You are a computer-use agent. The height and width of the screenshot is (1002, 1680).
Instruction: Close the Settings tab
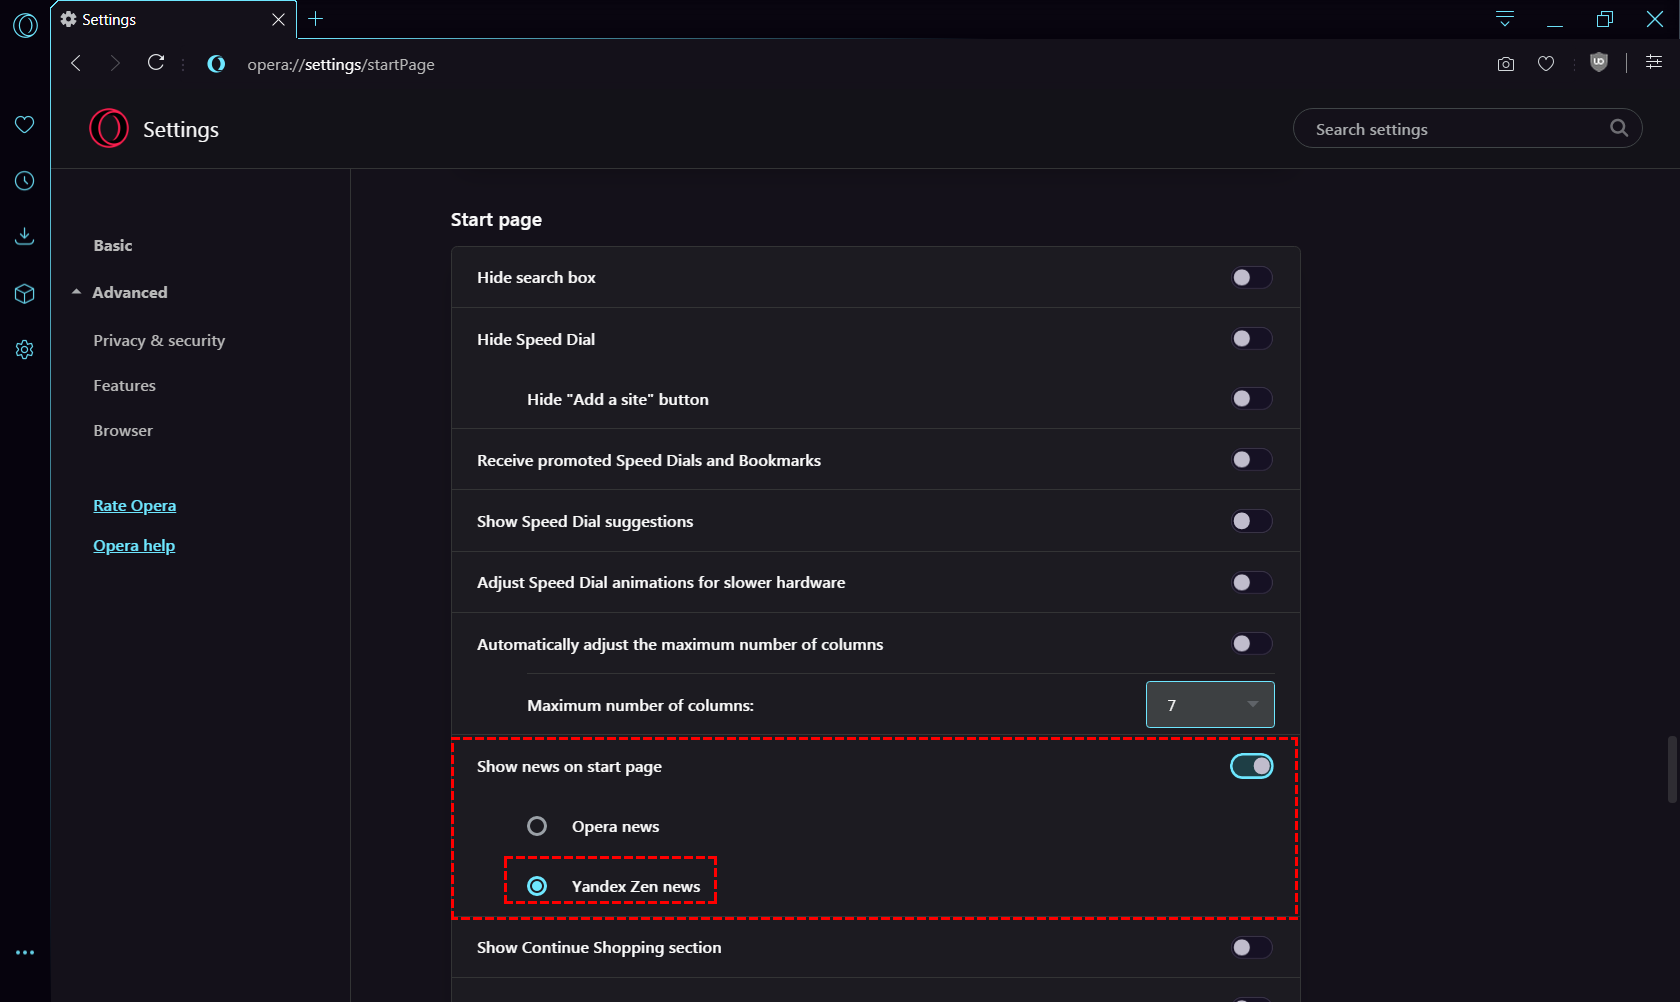pos(278,19)
